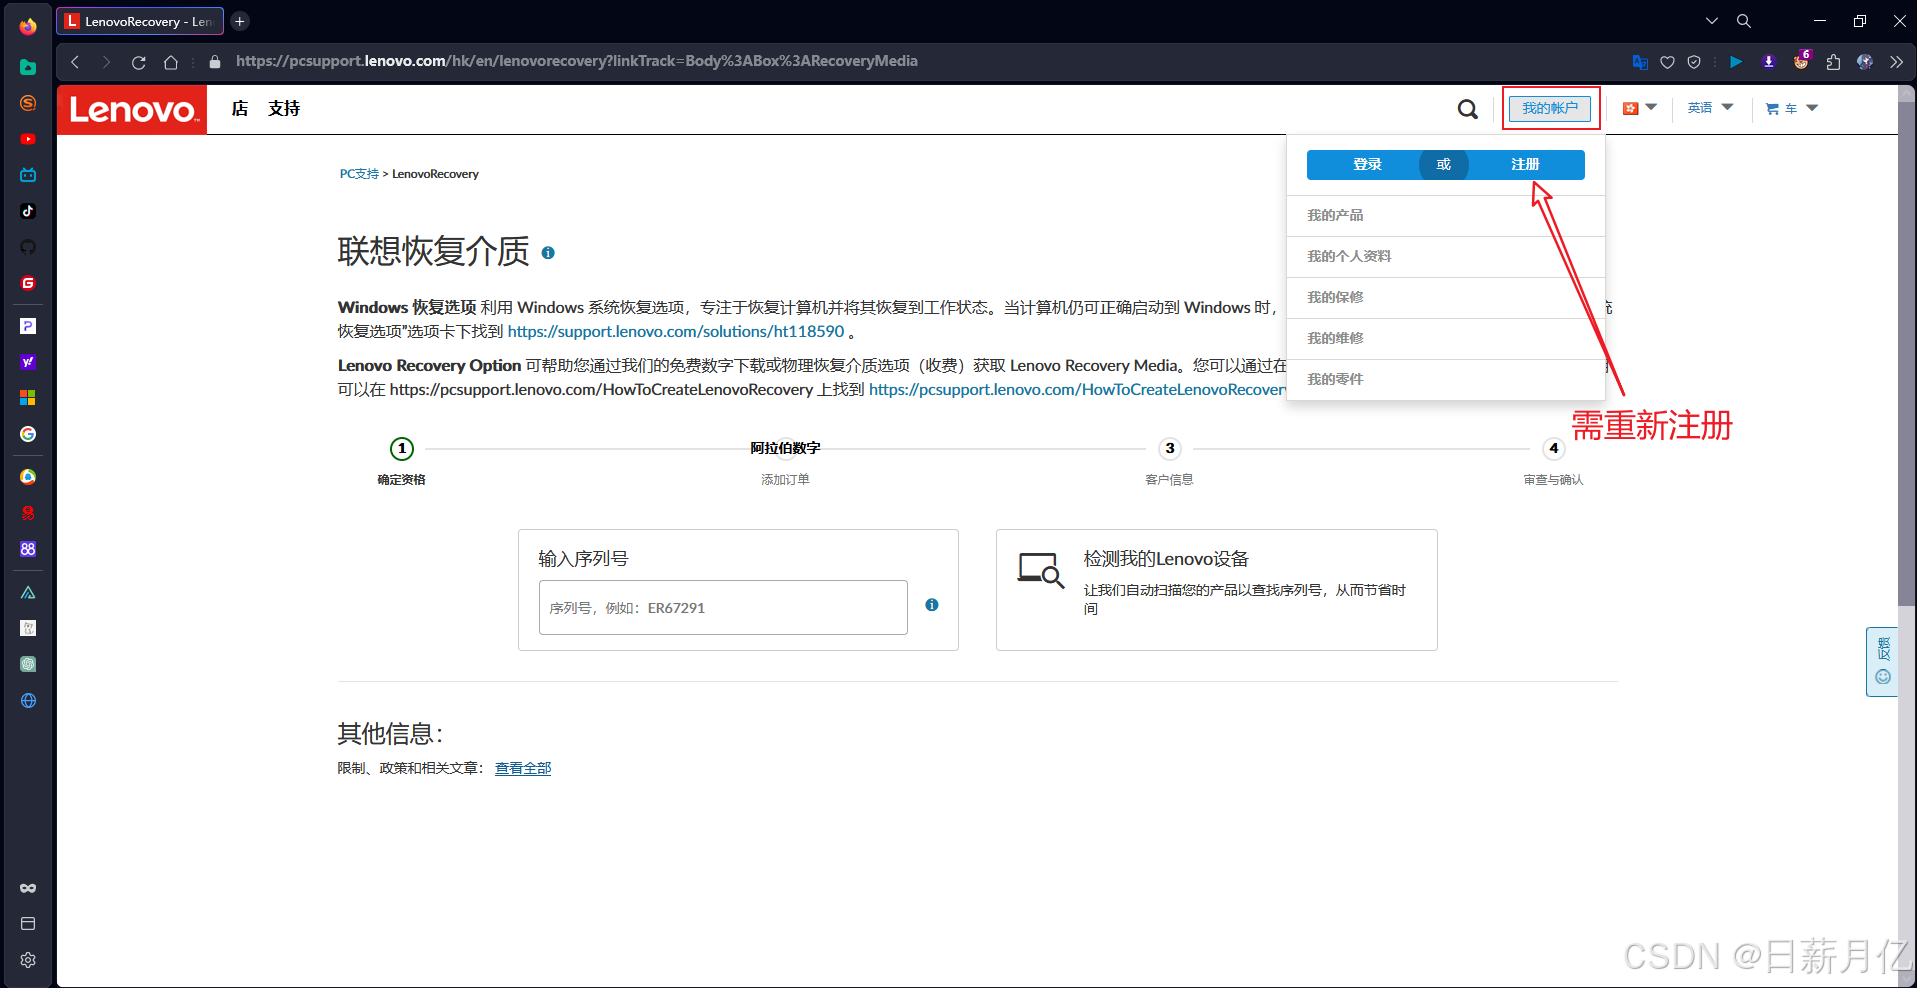
Task: Click the search tabs icon in title bar
Action: 1744,21
